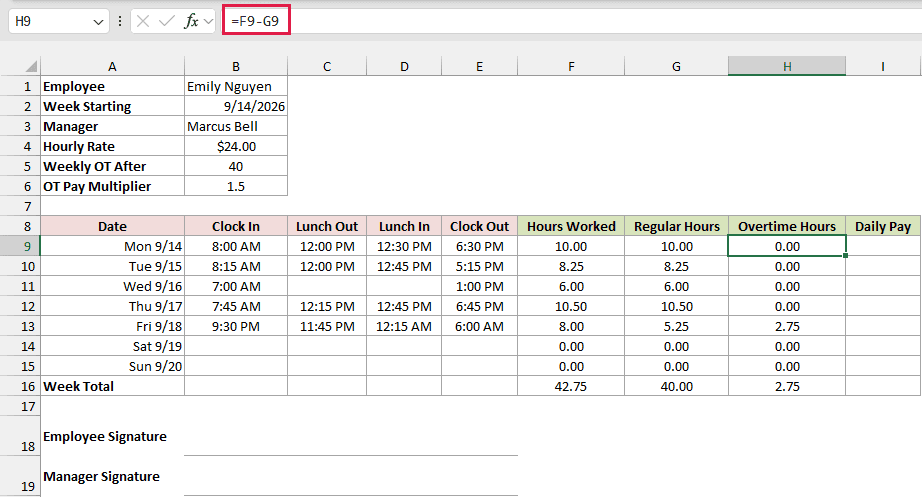Click the 40.00 total regular hours cell
922x497 pixels.
tap(676, 386)
